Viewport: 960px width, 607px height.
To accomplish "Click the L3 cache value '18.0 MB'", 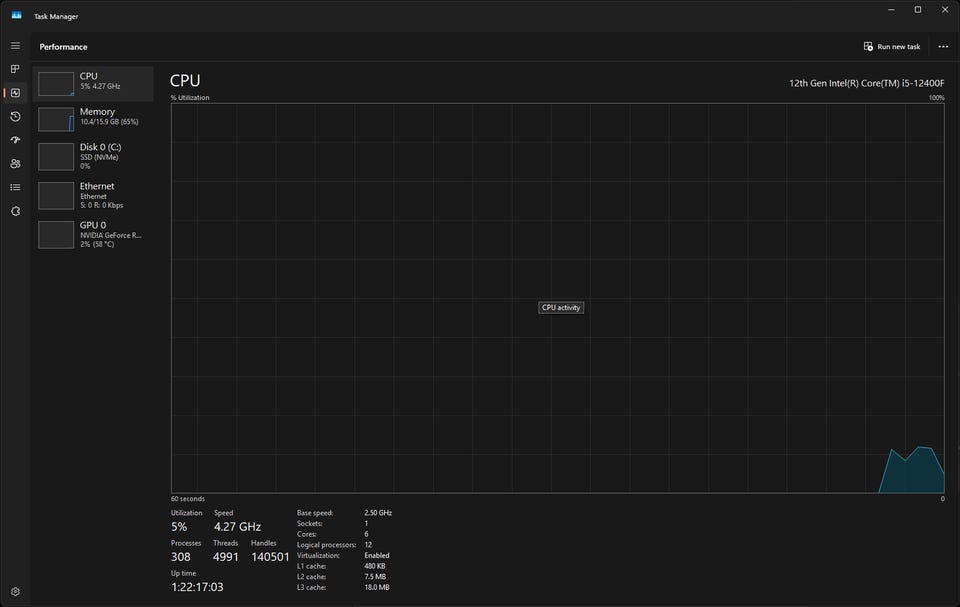I will pyautogui.click(x=377, y=587).
